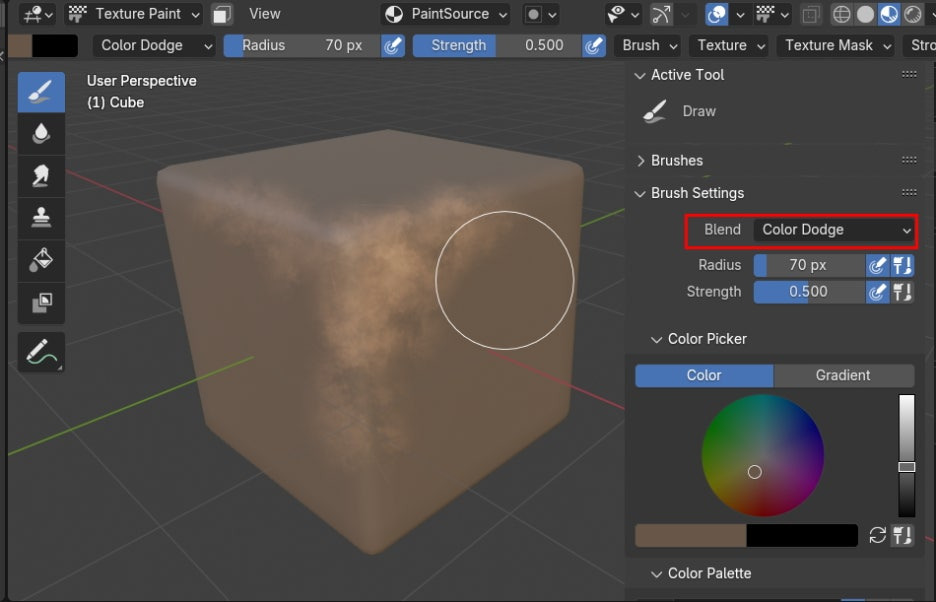Click the header Strength slider
Screen dimensions: 936x602
click(x=497, y=45)
